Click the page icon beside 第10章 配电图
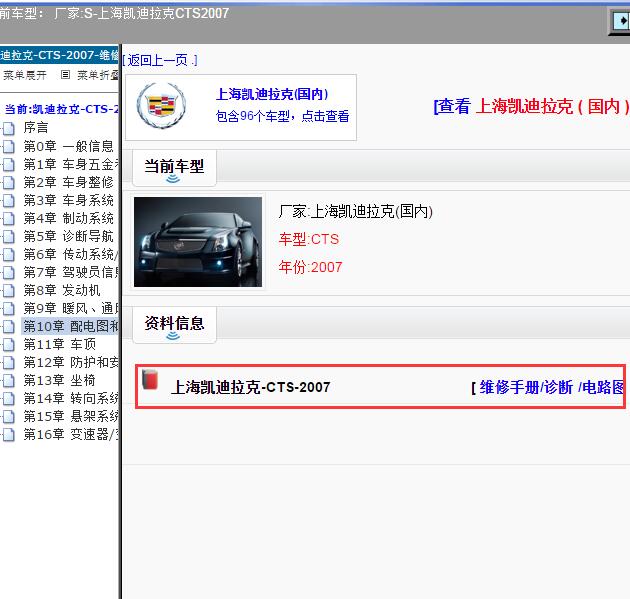 [9, 326]
